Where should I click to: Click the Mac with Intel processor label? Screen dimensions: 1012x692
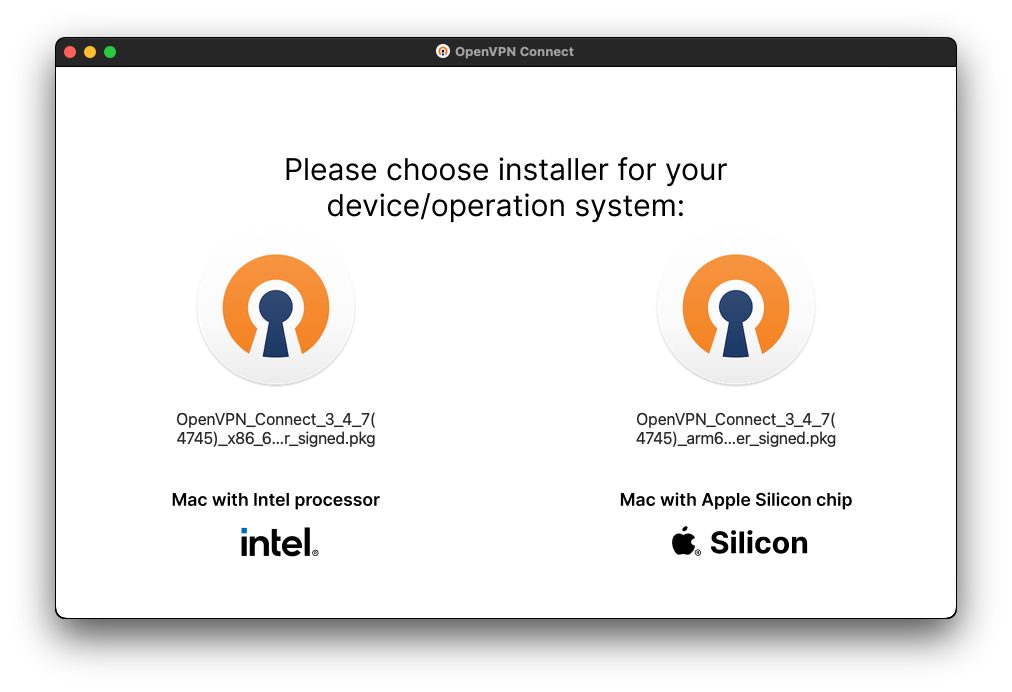point(276,499)
